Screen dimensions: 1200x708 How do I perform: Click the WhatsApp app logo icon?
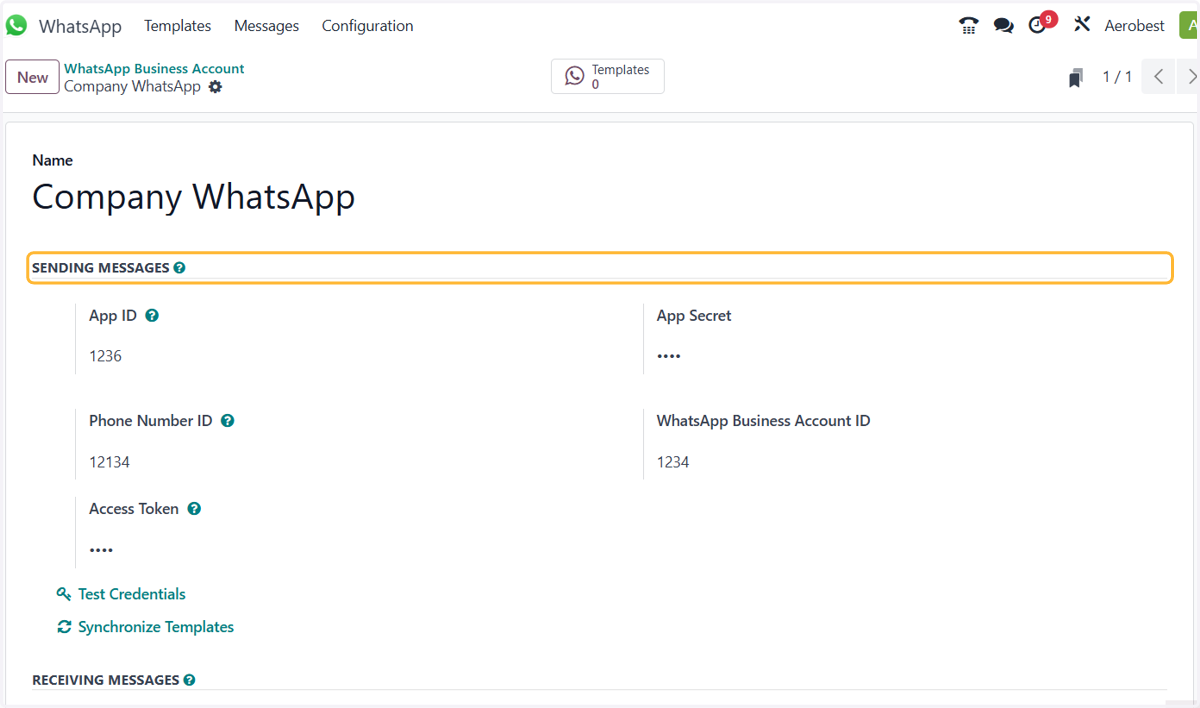click(16, 25)
